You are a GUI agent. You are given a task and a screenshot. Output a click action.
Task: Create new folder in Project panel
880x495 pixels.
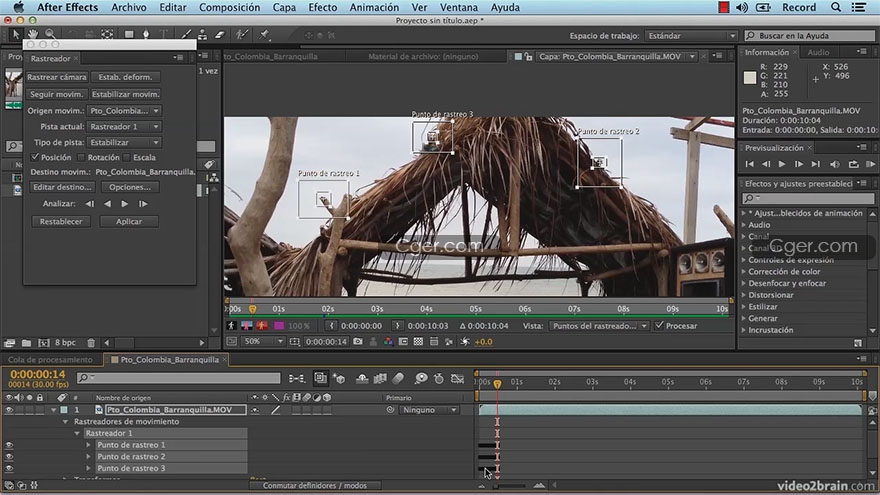(x=26, y=342)
